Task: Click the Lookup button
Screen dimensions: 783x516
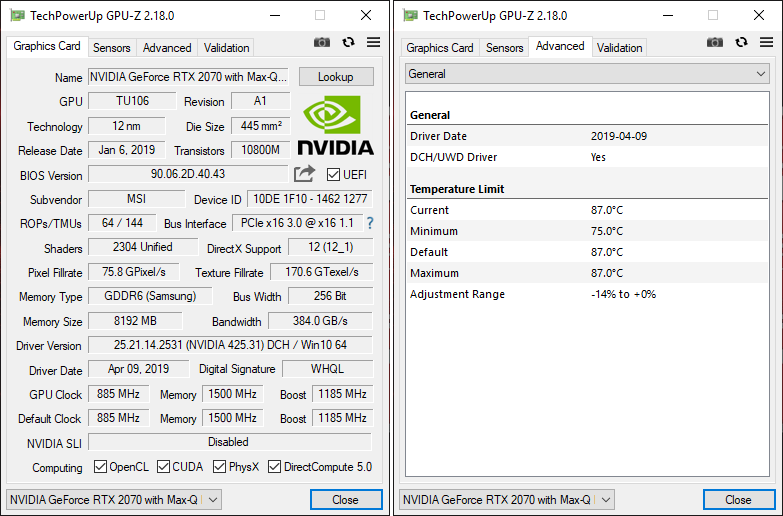Action: click(335, 77)
